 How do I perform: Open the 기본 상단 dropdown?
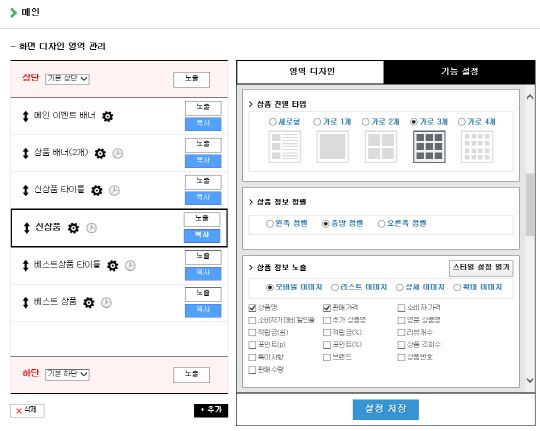point(67,79)
